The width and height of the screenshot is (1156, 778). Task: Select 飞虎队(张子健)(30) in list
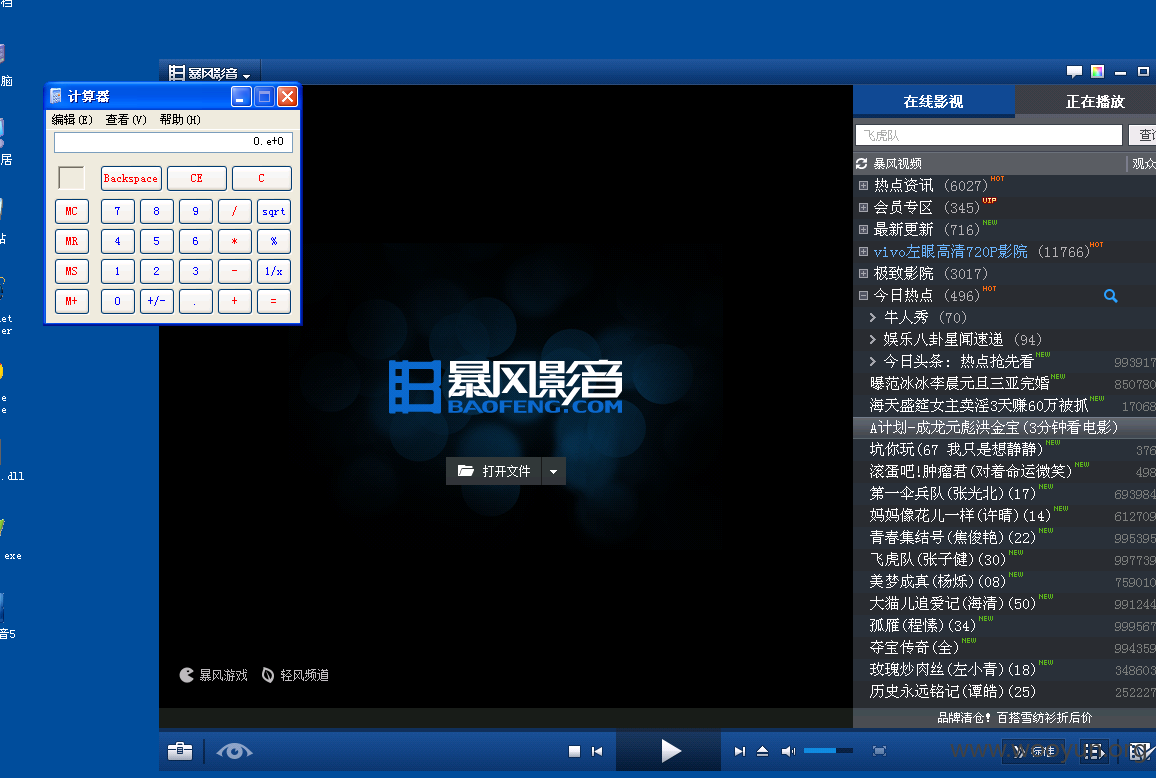coord(938,560)
